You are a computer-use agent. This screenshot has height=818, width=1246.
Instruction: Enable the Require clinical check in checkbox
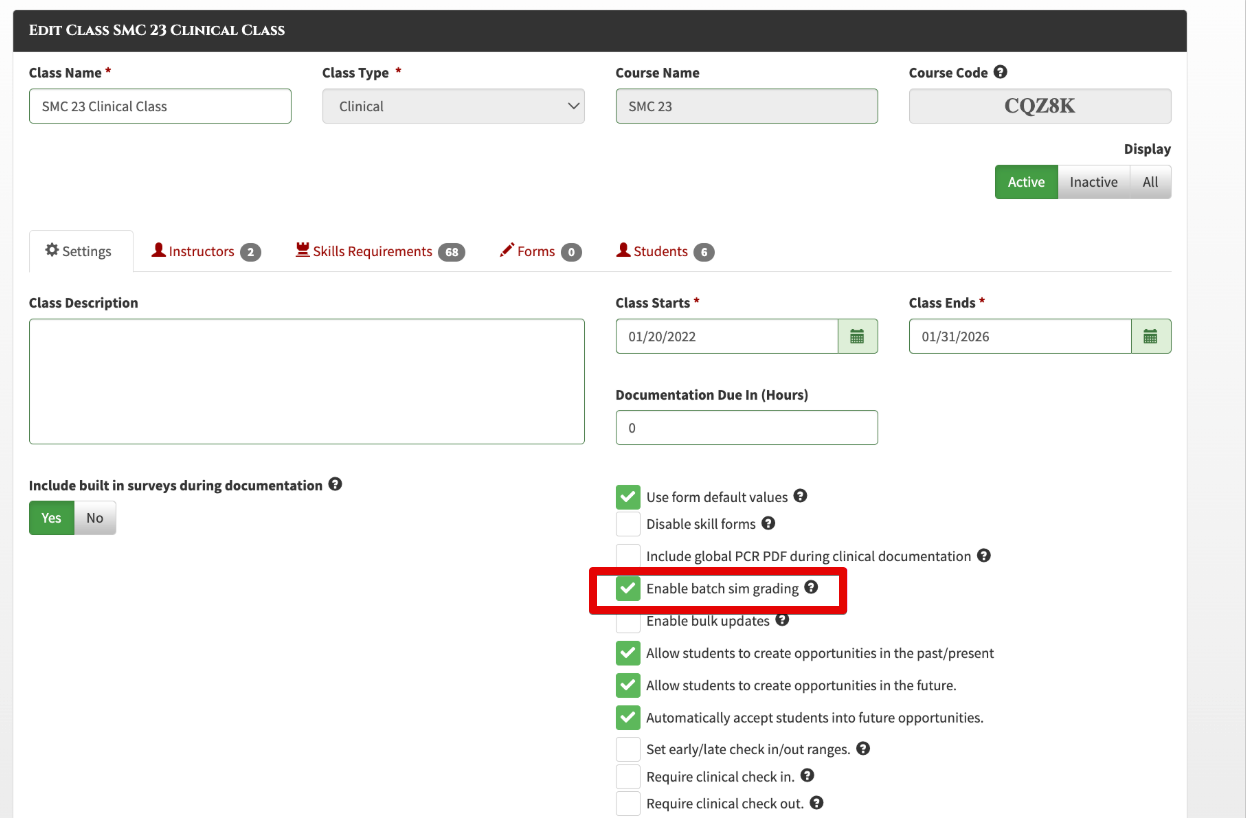pyautogui.click(x=628, y=776)
